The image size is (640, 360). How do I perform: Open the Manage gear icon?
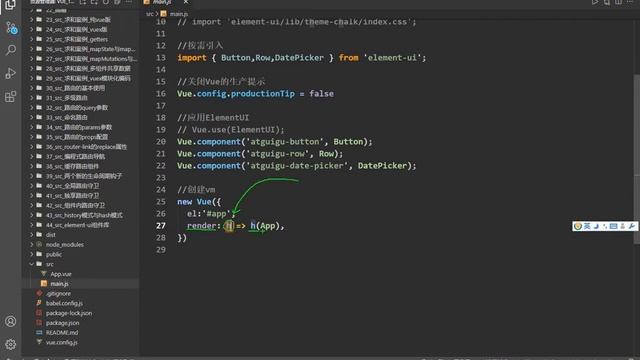(11, 344)
